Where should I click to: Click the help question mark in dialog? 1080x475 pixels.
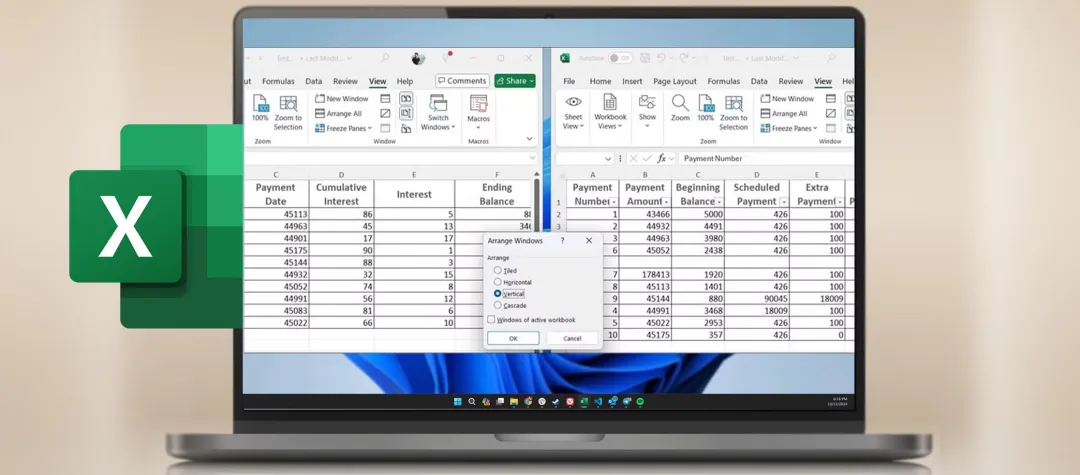[x=562, y=241]
